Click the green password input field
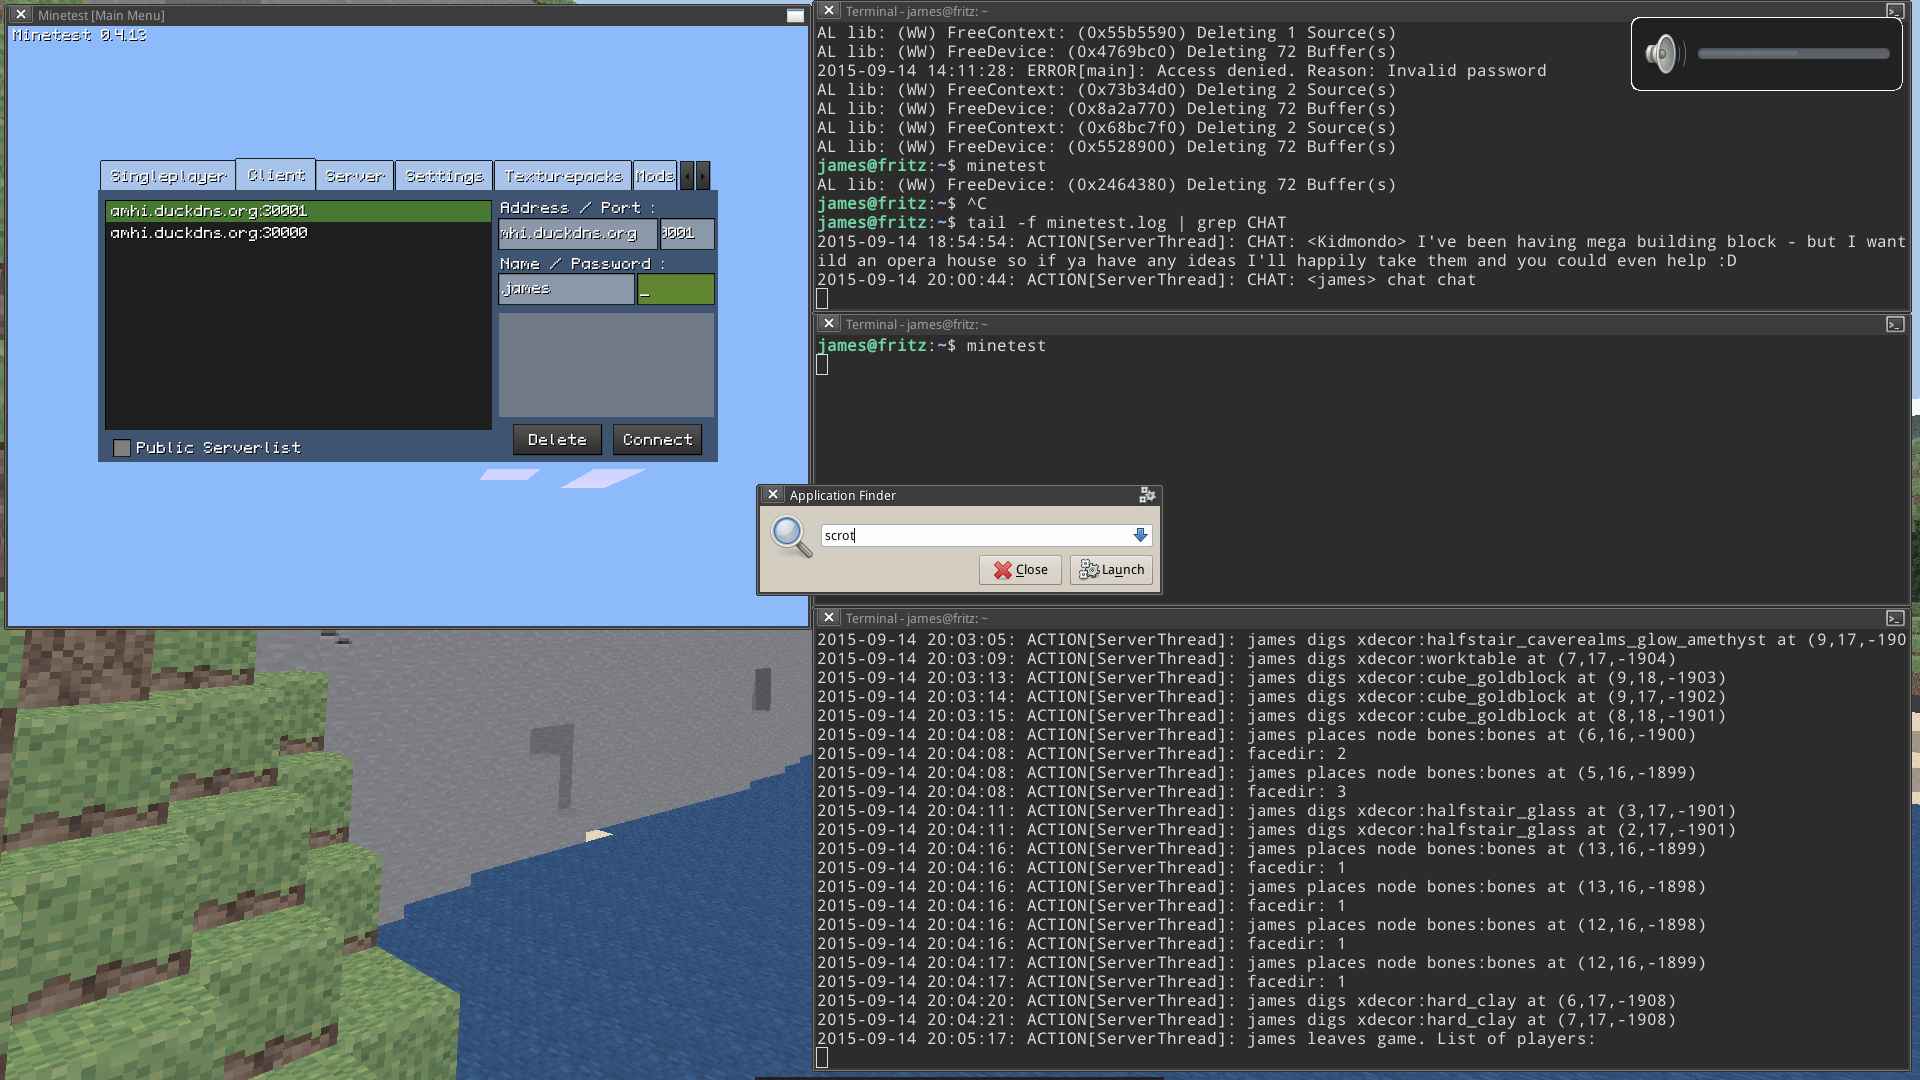Screen dimensions: 1920x1080 [676, 289]
